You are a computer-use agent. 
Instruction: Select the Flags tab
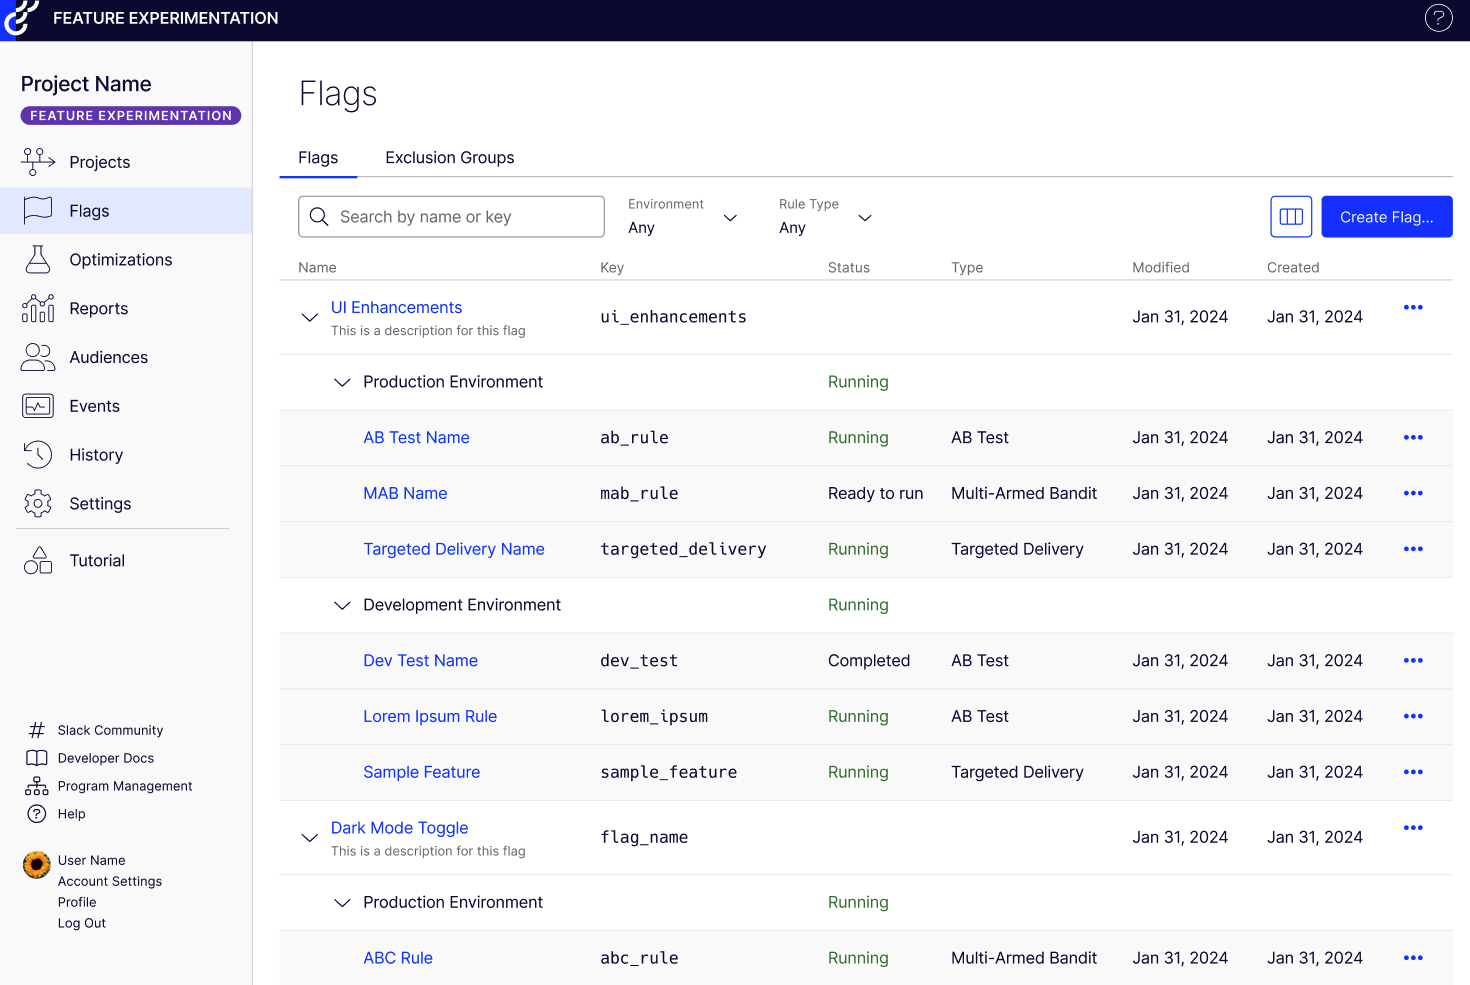click(x=318, y=157)
